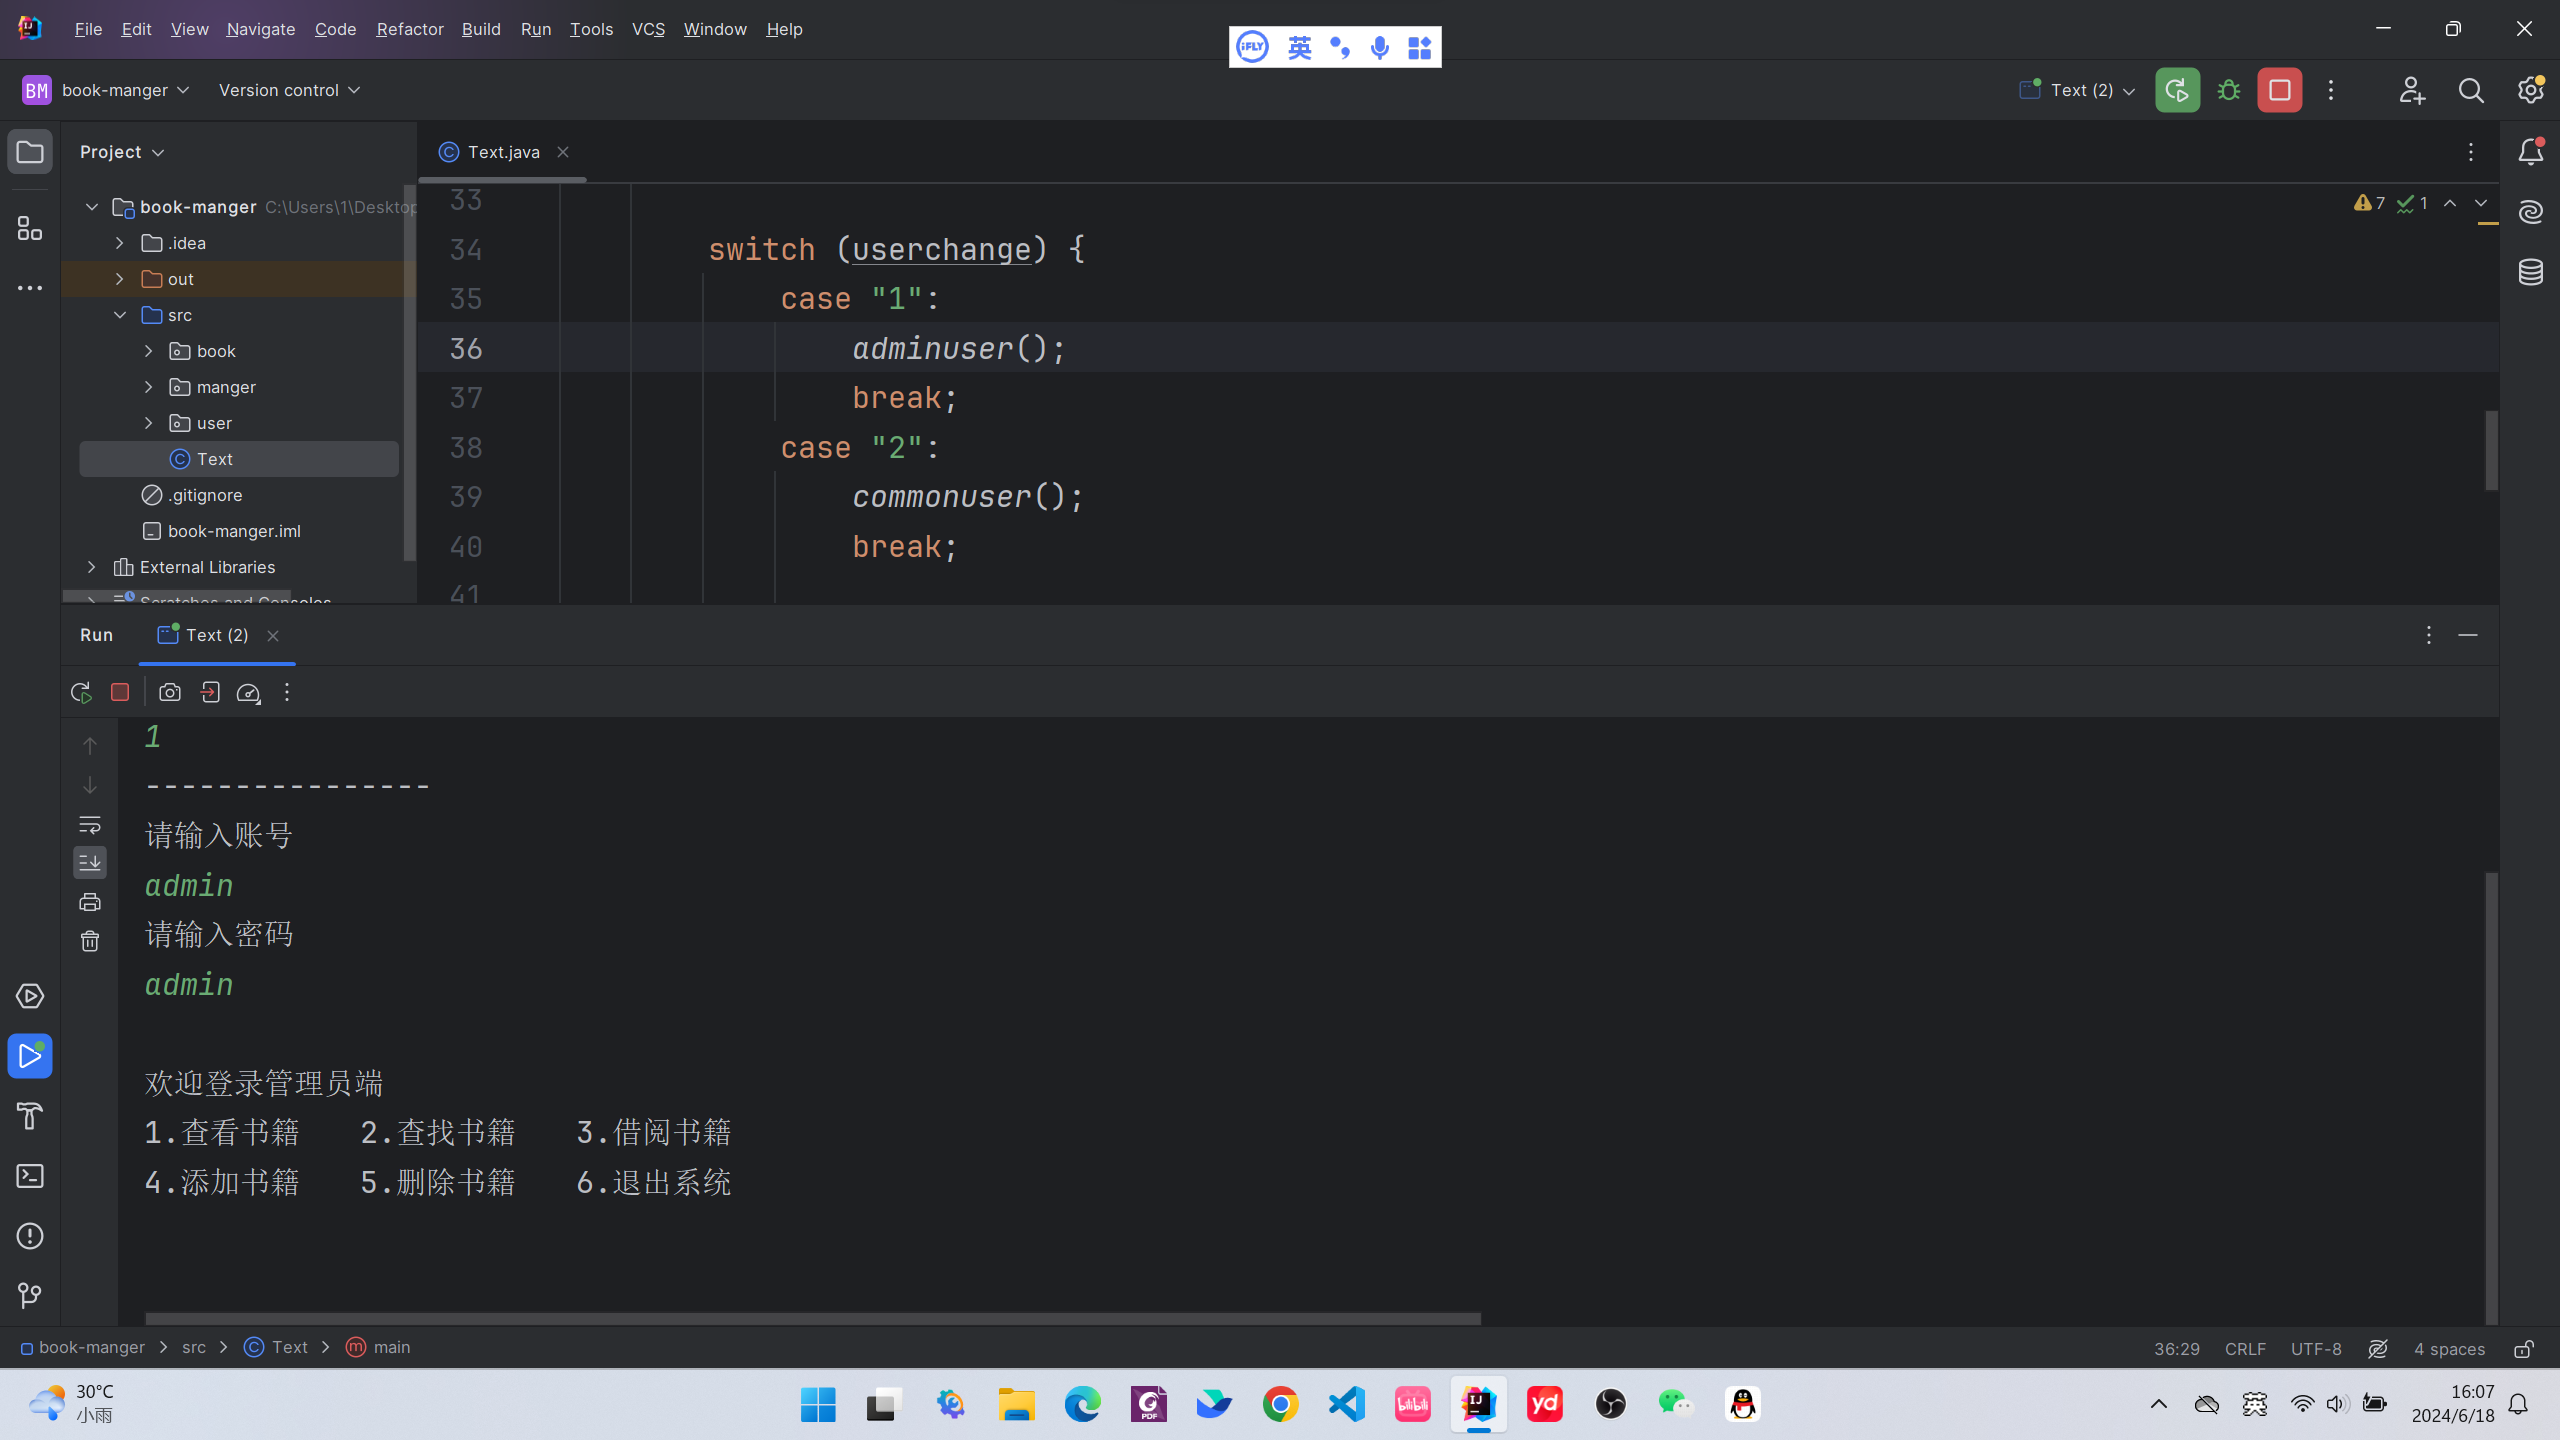The width and height of the screenshot is (2560, 1440).
Task: Open the Build hammer tool window
Action: coord(30,1116)
